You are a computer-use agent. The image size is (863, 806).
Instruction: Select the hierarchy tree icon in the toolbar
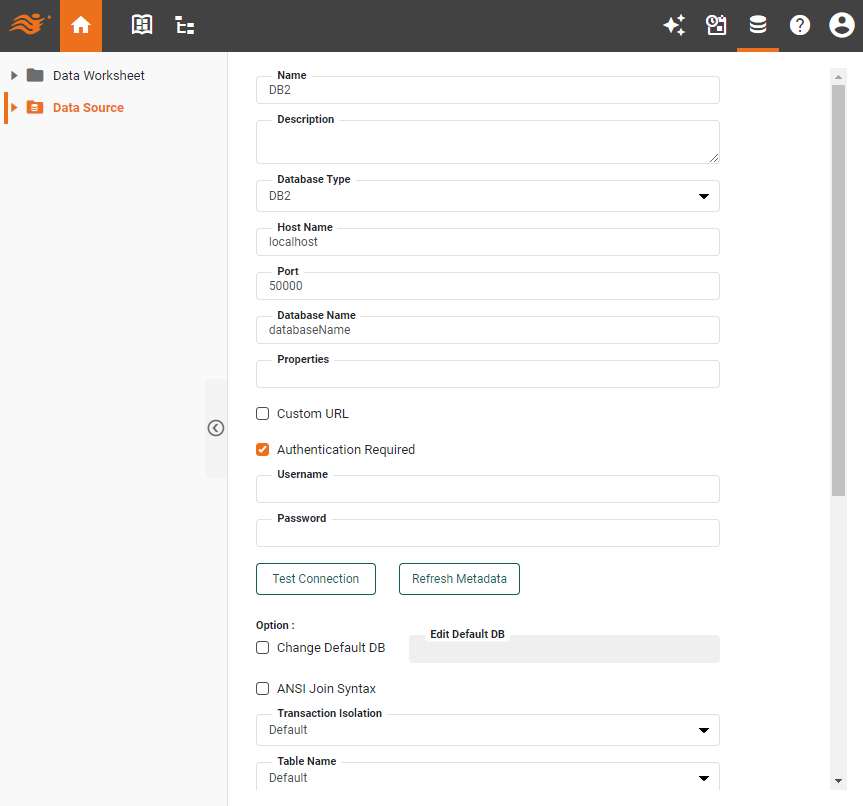pos(184,25)
